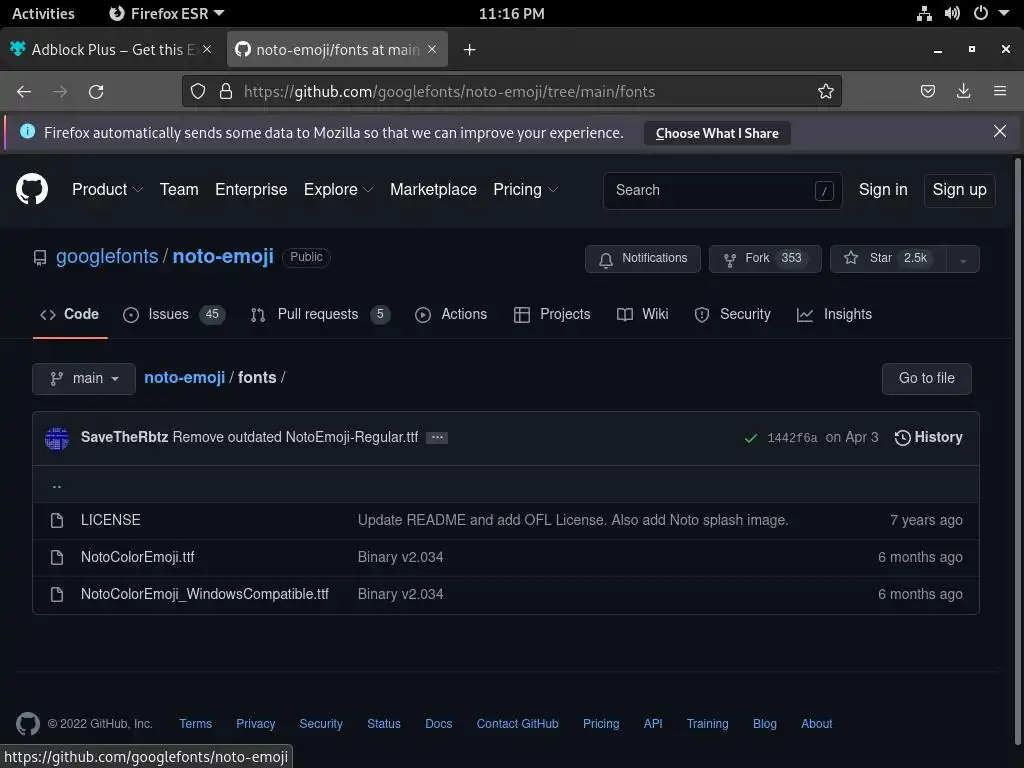This screenshot has height=768, width=1024.
Task: Open the footer Contact GitHub link
Action: click(x=517, y=724)
